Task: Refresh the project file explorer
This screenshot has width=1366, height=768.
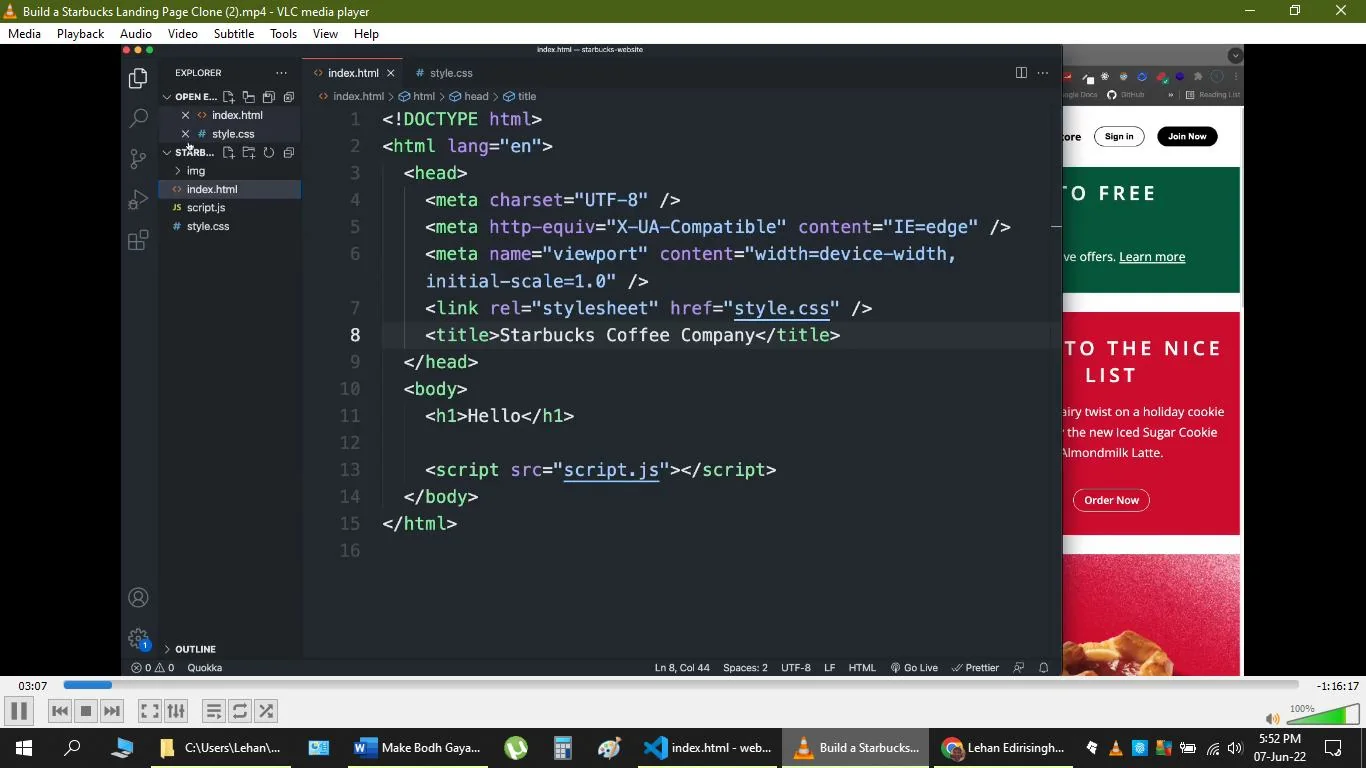Action: pyautogui.click(x=268, y=153)
